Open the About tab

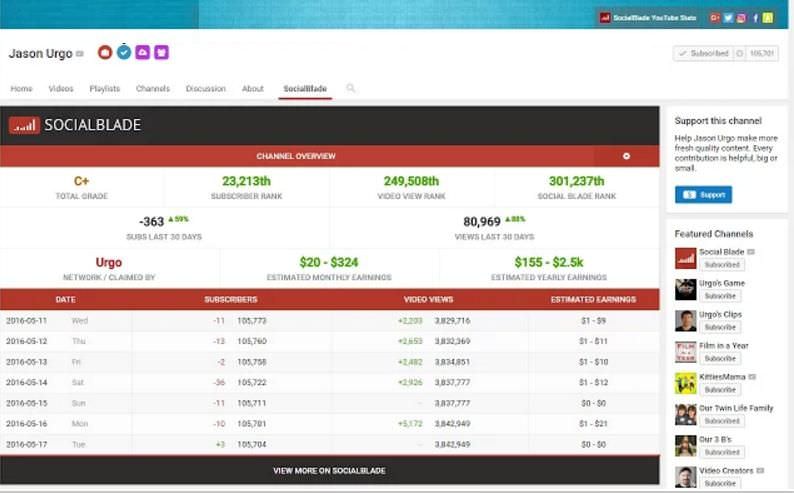253,89
